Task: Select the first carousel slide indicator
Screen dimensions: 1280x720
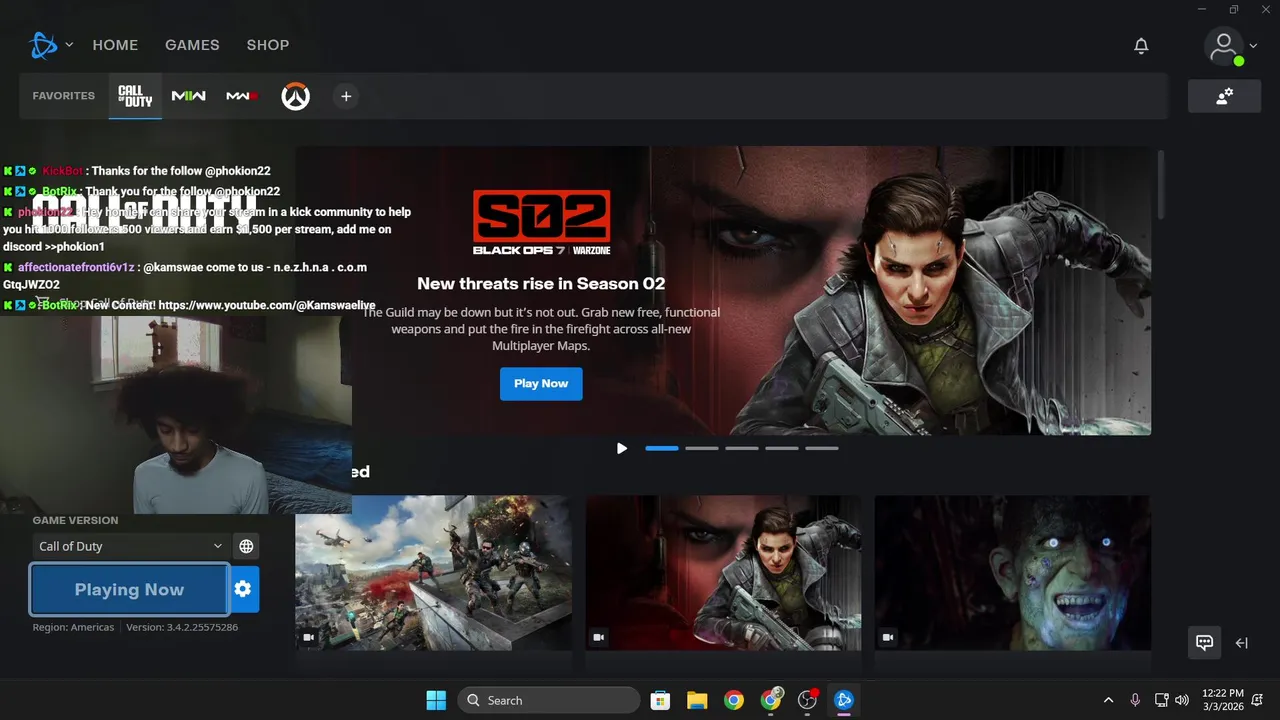Action: tap(662, 448)
